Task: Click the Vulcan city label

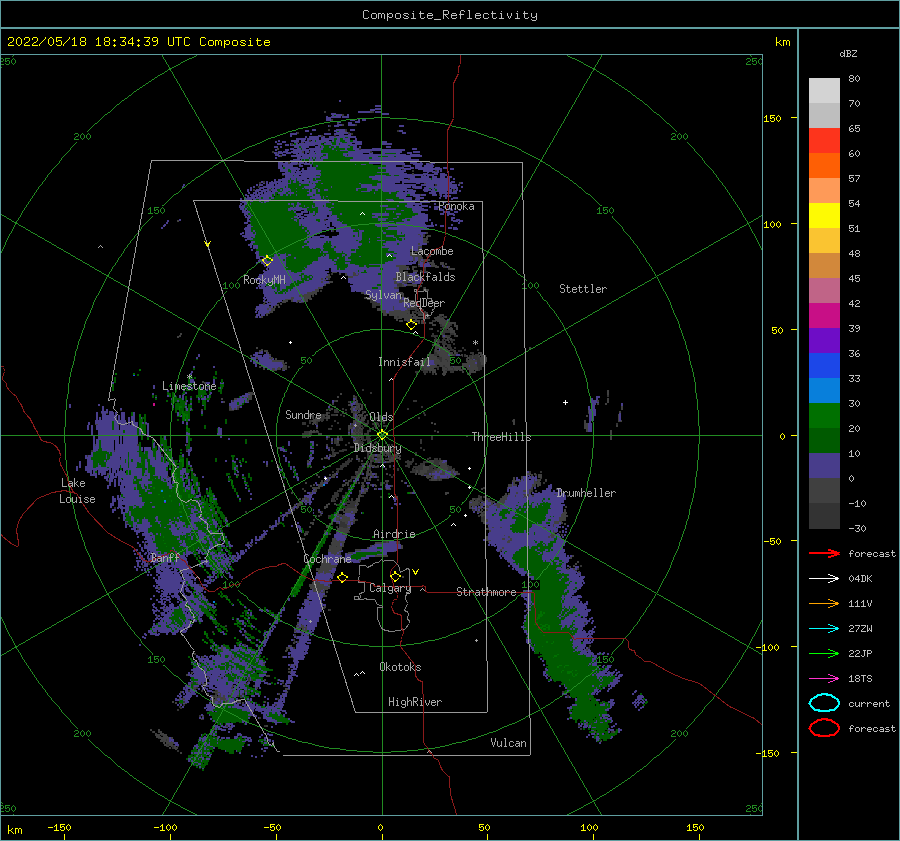Action: (x=508, y=743)
